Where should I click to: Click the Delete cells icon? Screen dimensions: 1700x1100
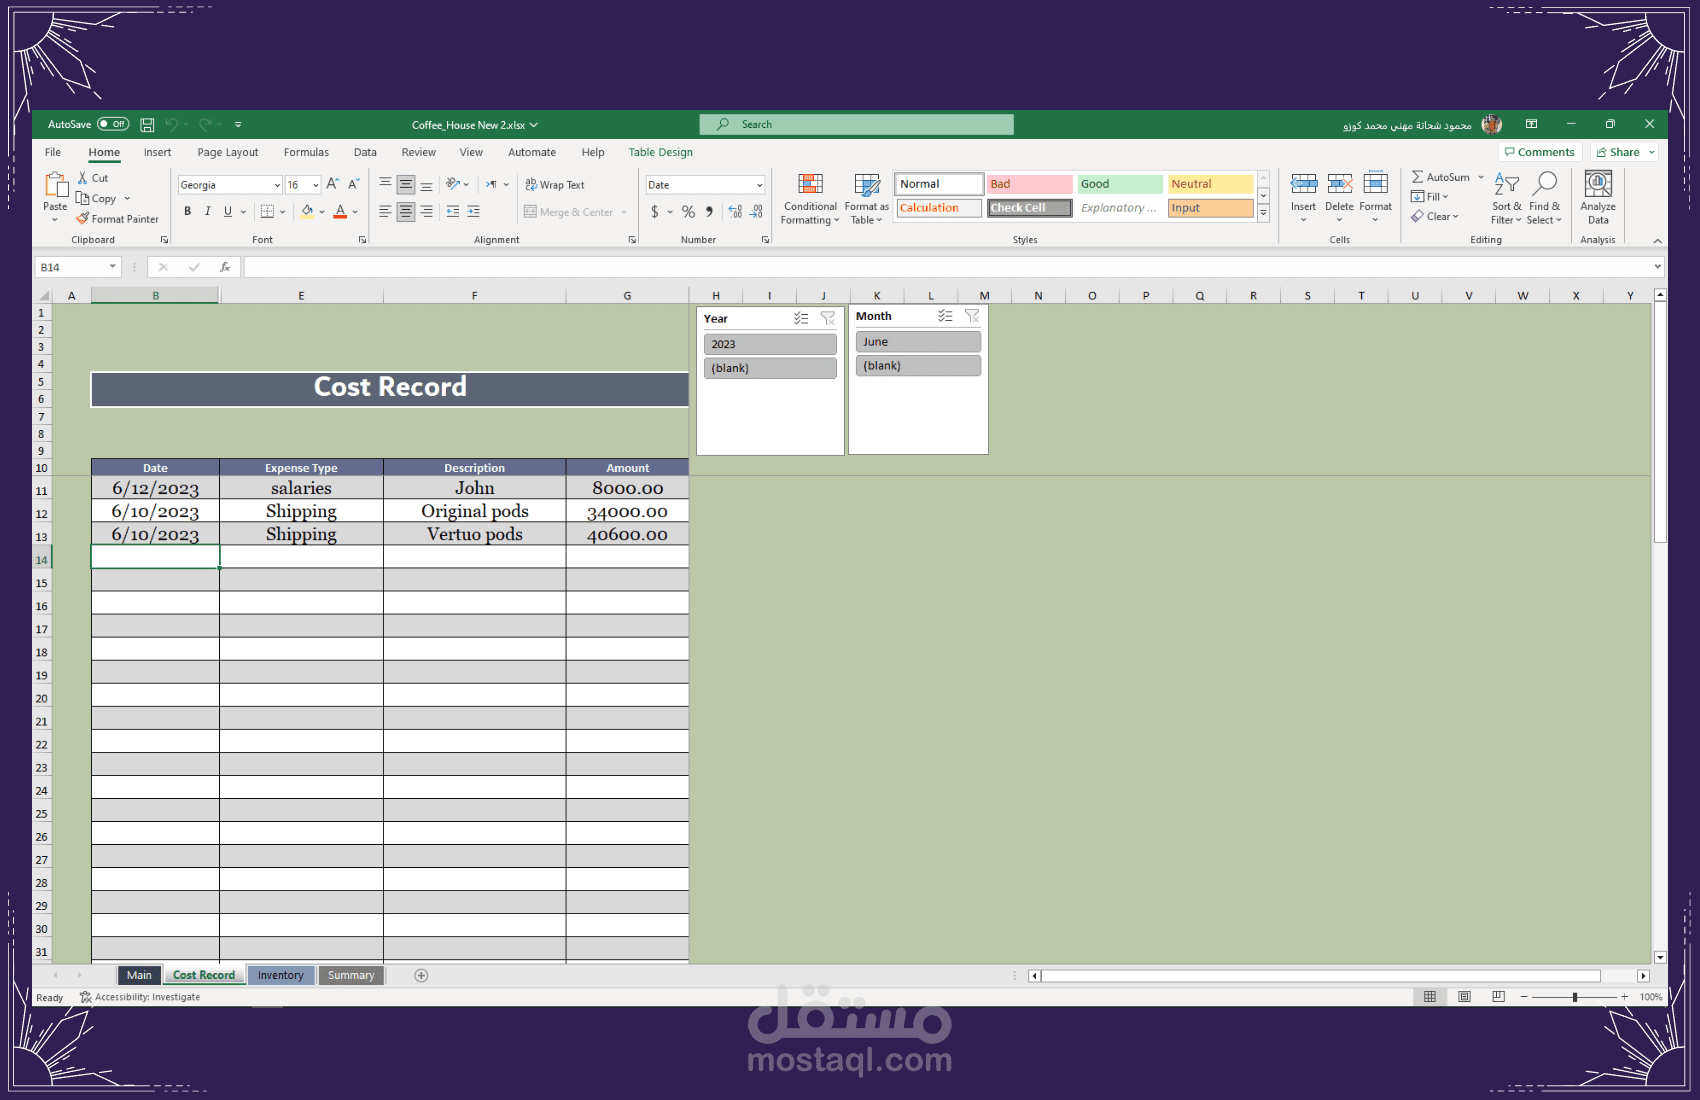pyautogui.click(x=1339, y=185)
